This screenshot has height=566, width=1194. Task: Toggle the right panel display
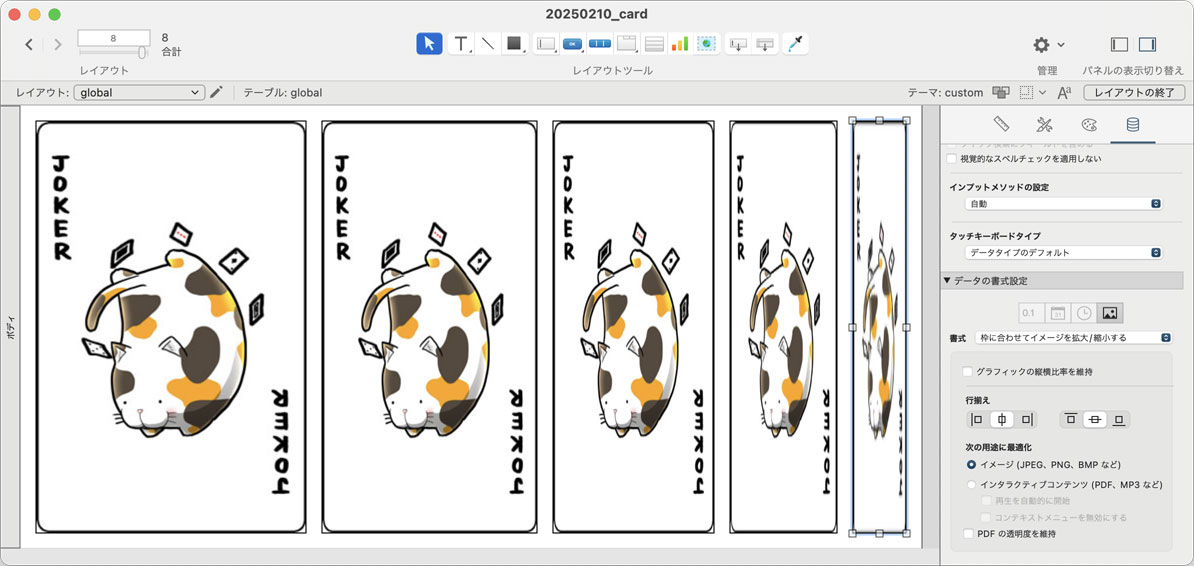[1147, 44]
